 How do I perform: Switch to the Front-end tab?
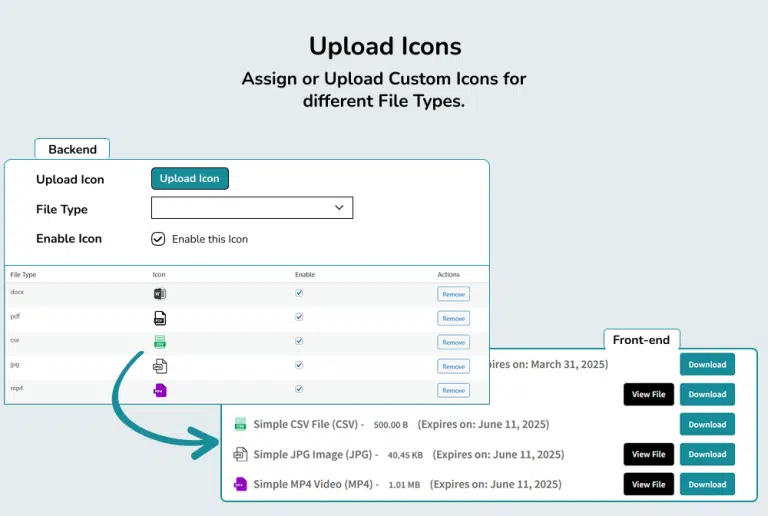(641, 340)
